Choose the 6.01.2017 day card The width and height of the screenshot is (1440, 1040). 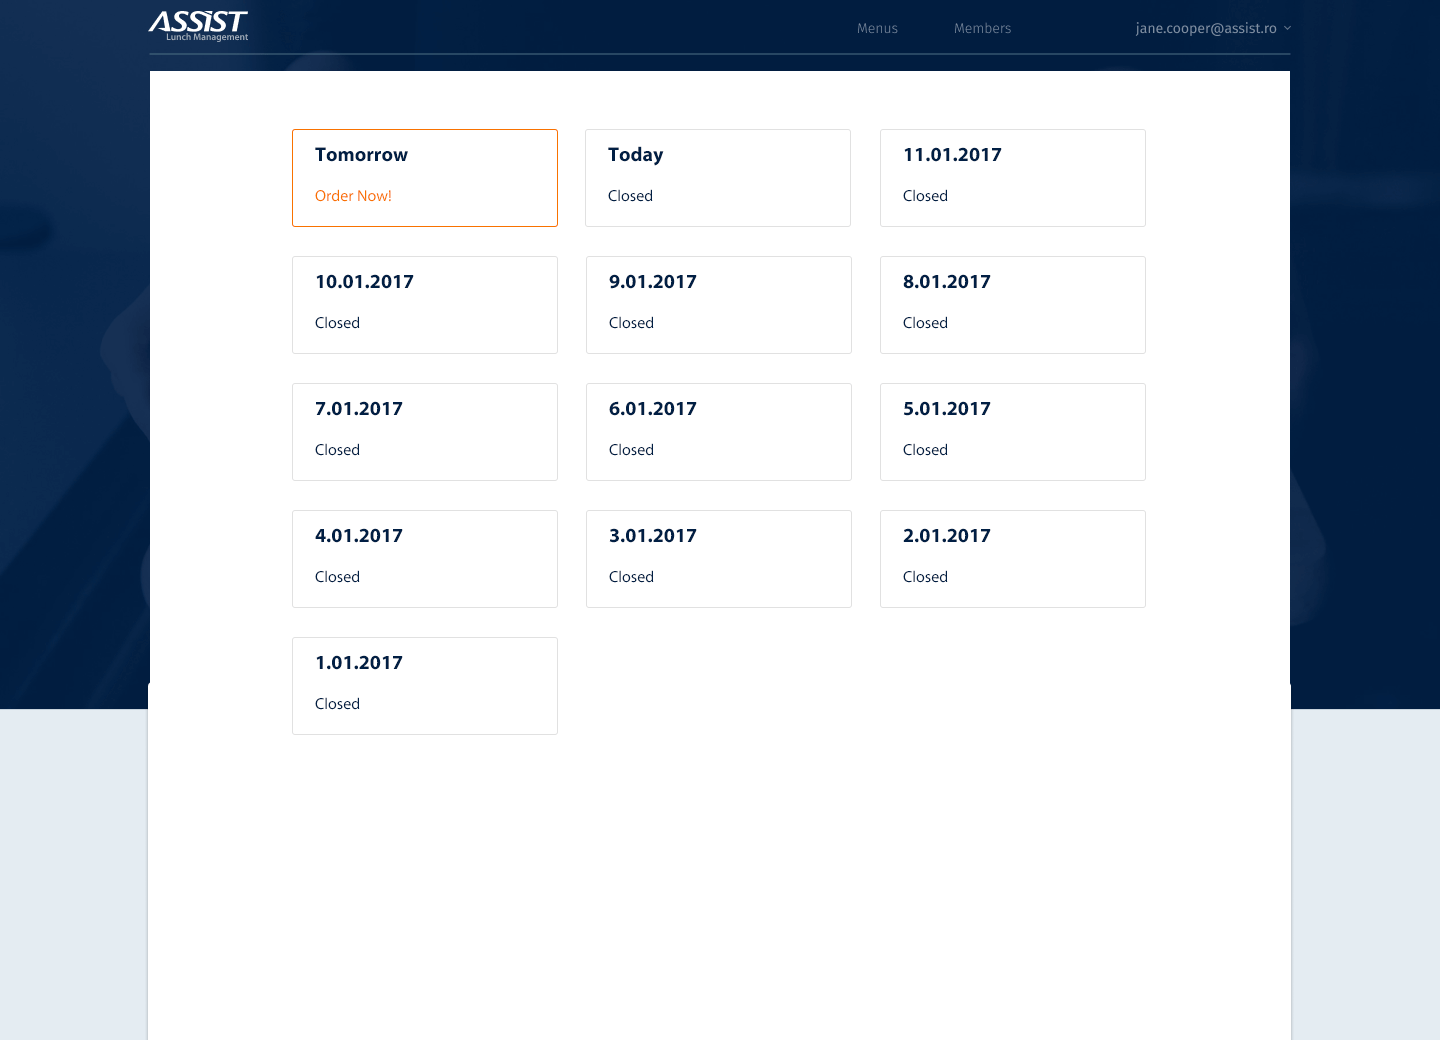719,432
